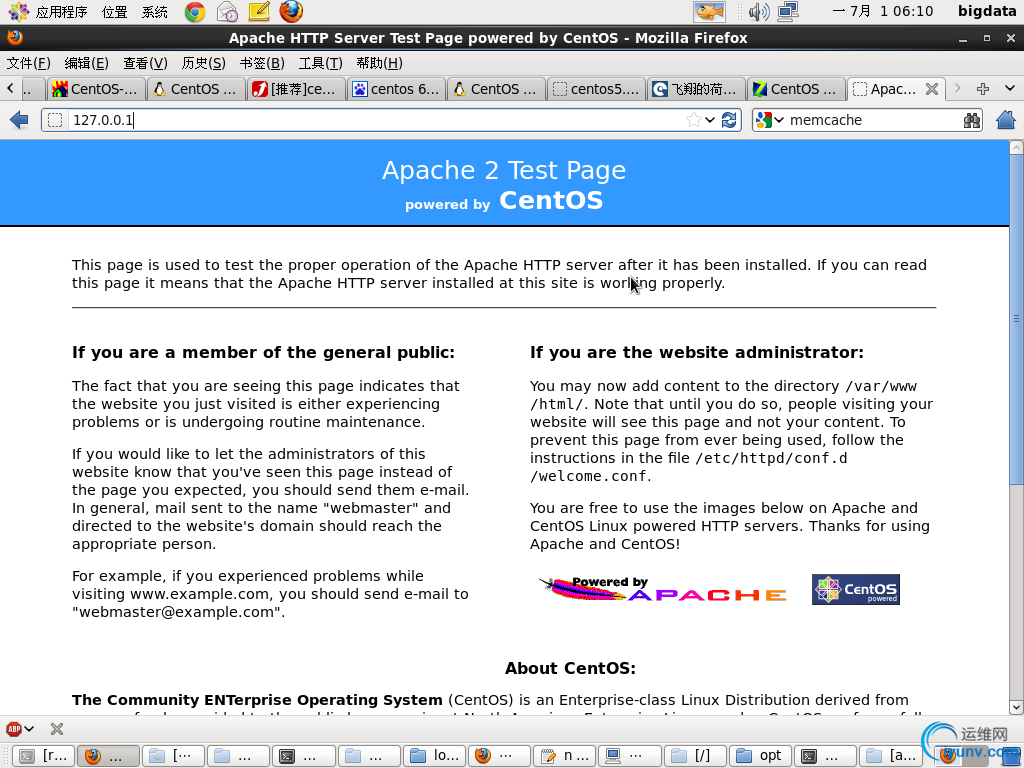Open the 系统 menu in the panel
The image size is (1024, 768).
(155, 12)
